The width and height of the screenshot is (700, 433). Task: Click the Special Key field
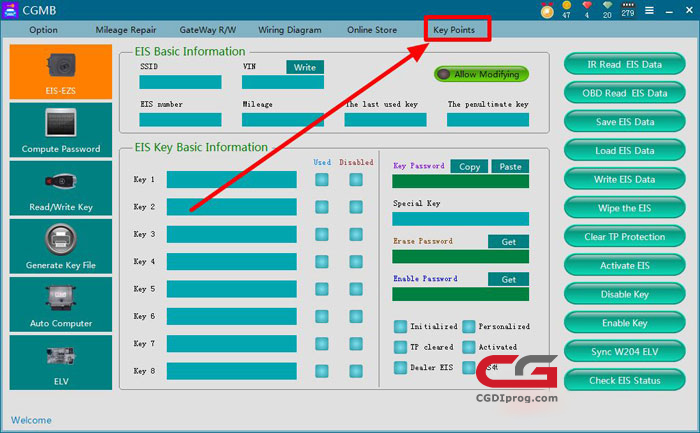click(x=461, y=219)
